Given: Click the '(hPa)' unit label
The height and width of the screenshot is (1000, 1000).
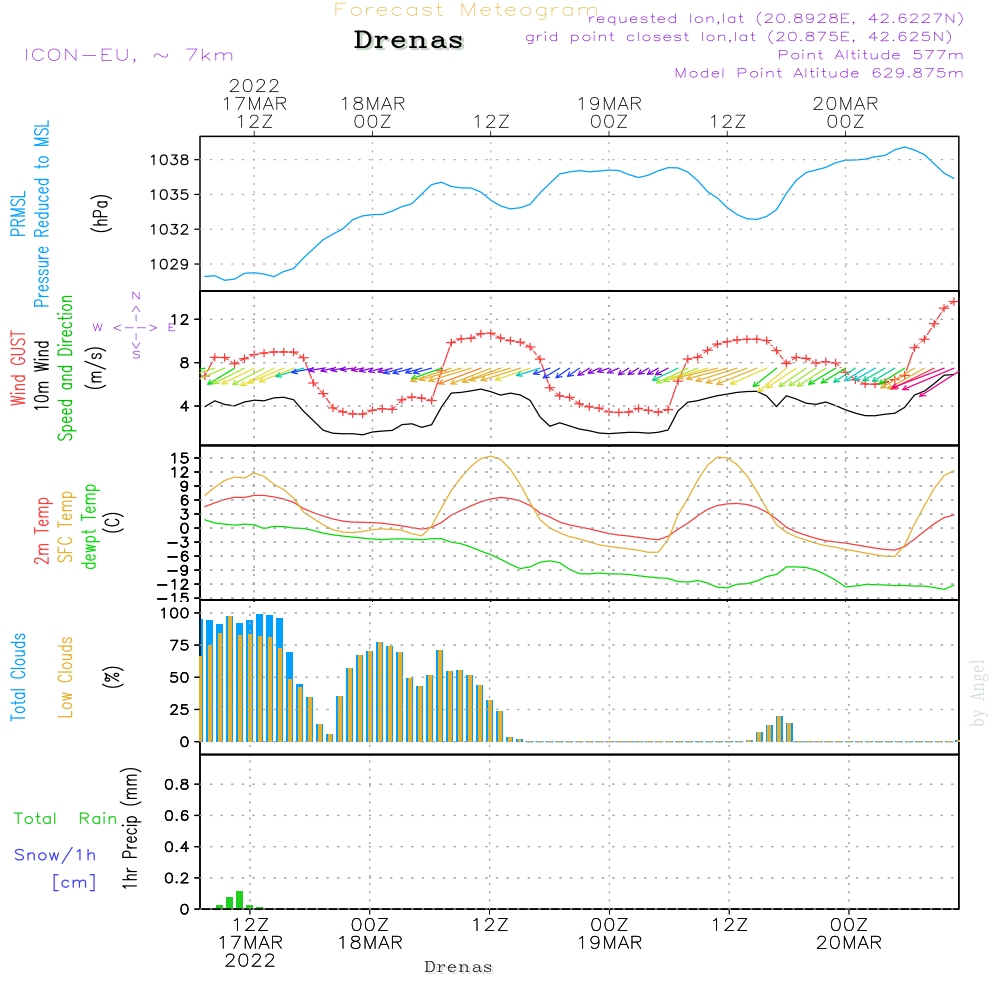Looking at the screenshot, I should tap(101, 214).
